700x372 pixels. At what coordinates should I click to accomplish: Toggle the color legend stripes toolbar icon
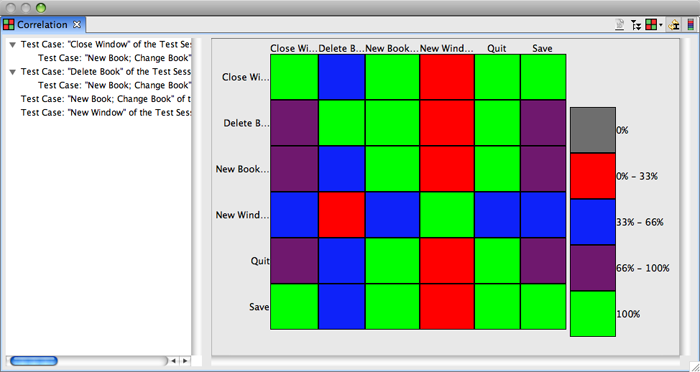coord(691,25)
